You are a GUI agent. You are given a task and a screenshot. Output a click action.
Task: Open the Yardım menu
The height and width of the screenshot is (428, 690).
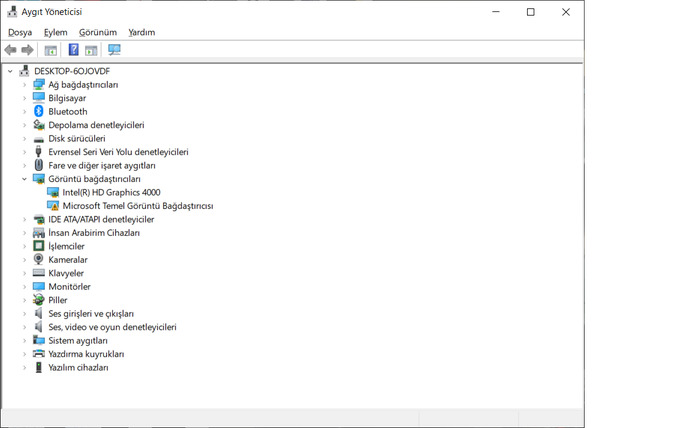click(142, 32)
